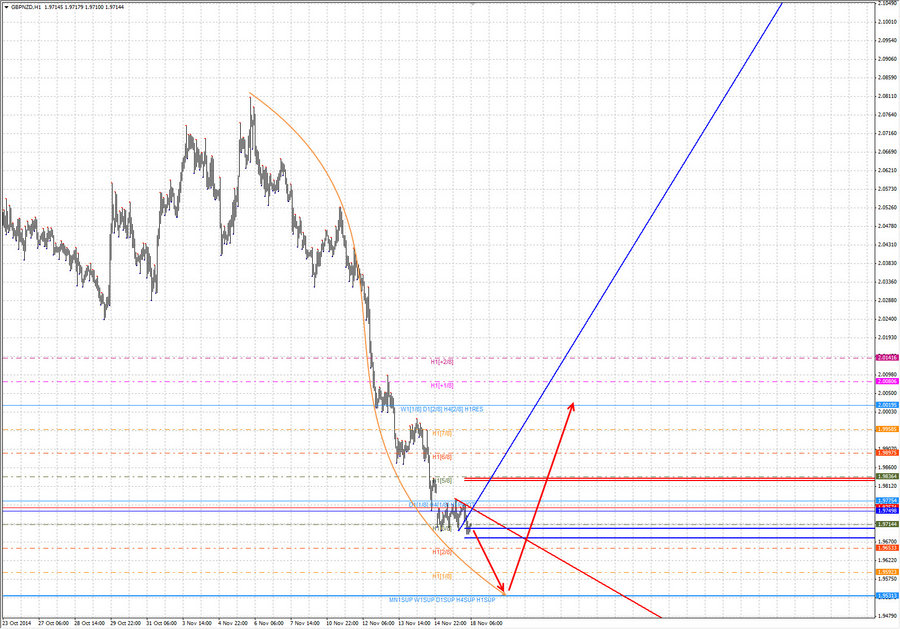Click 2.09060 on the price scale

point(887,59)
